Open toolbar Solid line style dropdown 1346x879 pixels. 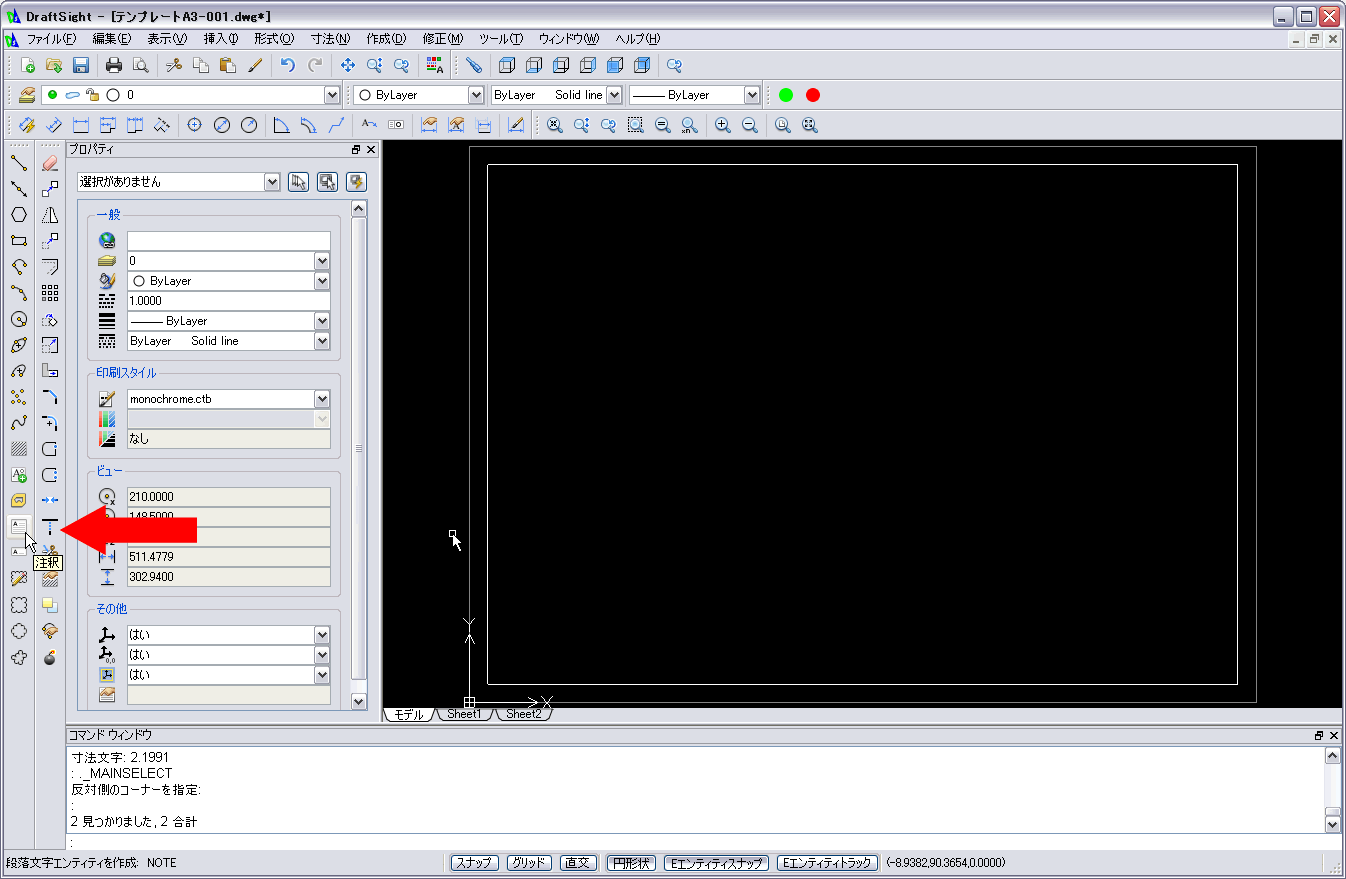click(x=614, y=95)
